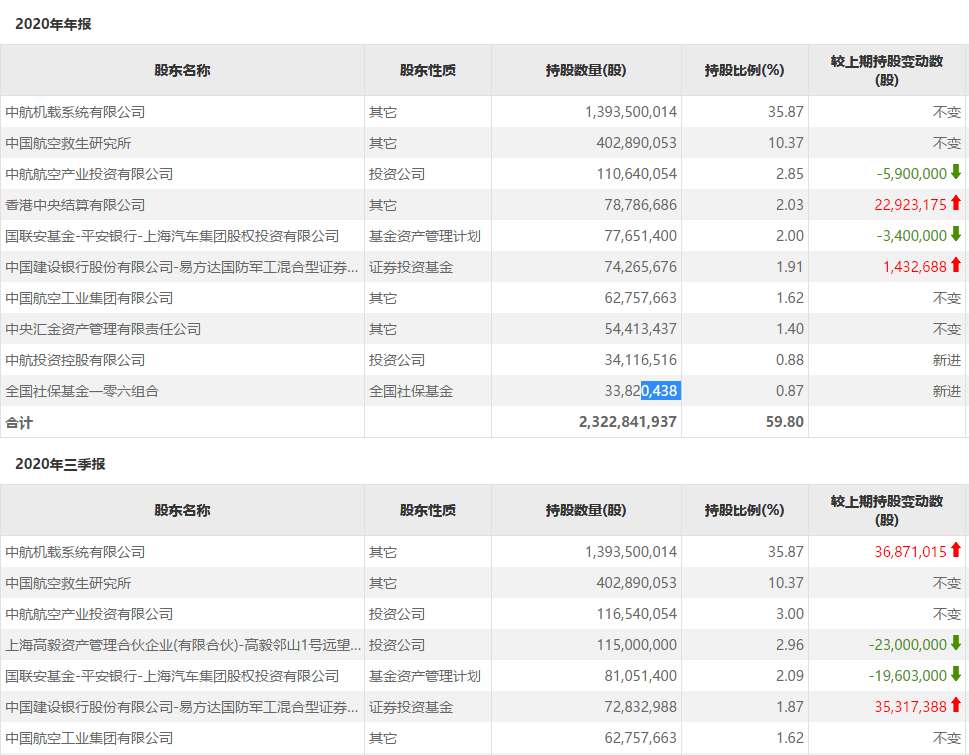Click share count 110,640,054
969x755 pixels.
637,174
